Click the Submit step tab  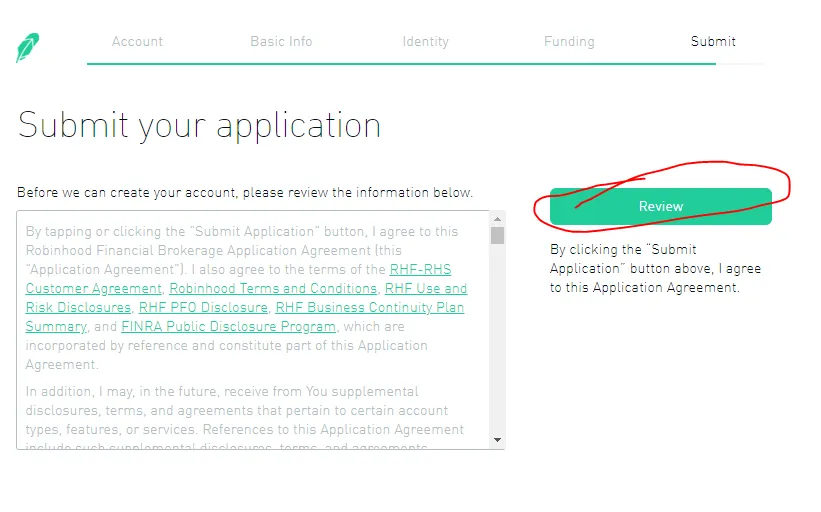point(713,41)
